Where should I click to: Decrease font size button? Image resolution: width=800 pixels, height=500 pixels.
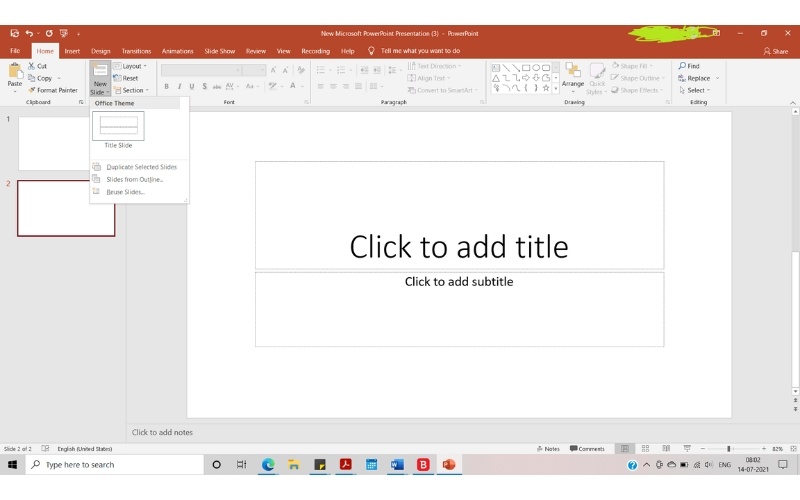pyautogui.click(x=285, y=70)
